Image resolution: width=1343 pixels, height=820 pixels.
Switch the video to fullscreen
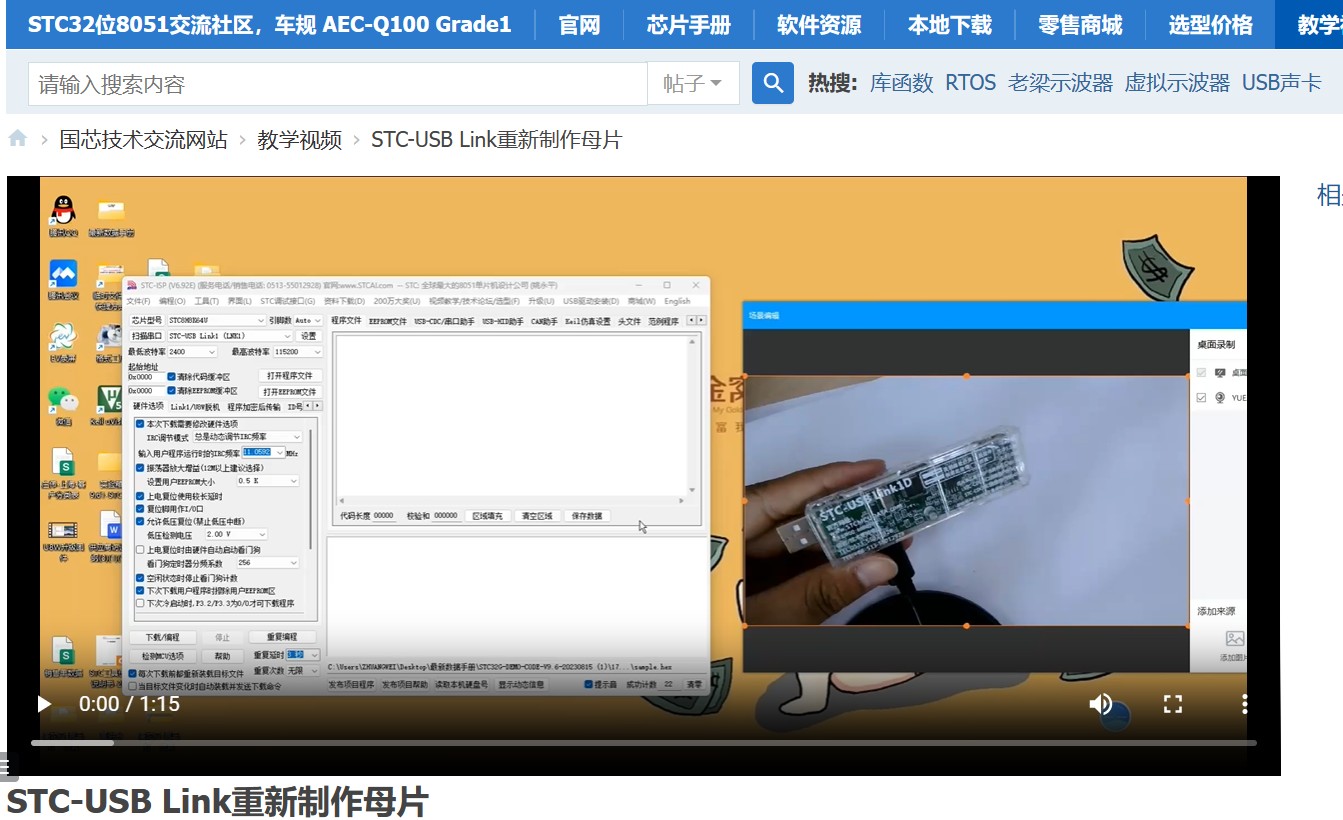click(x=1173, y=704)
